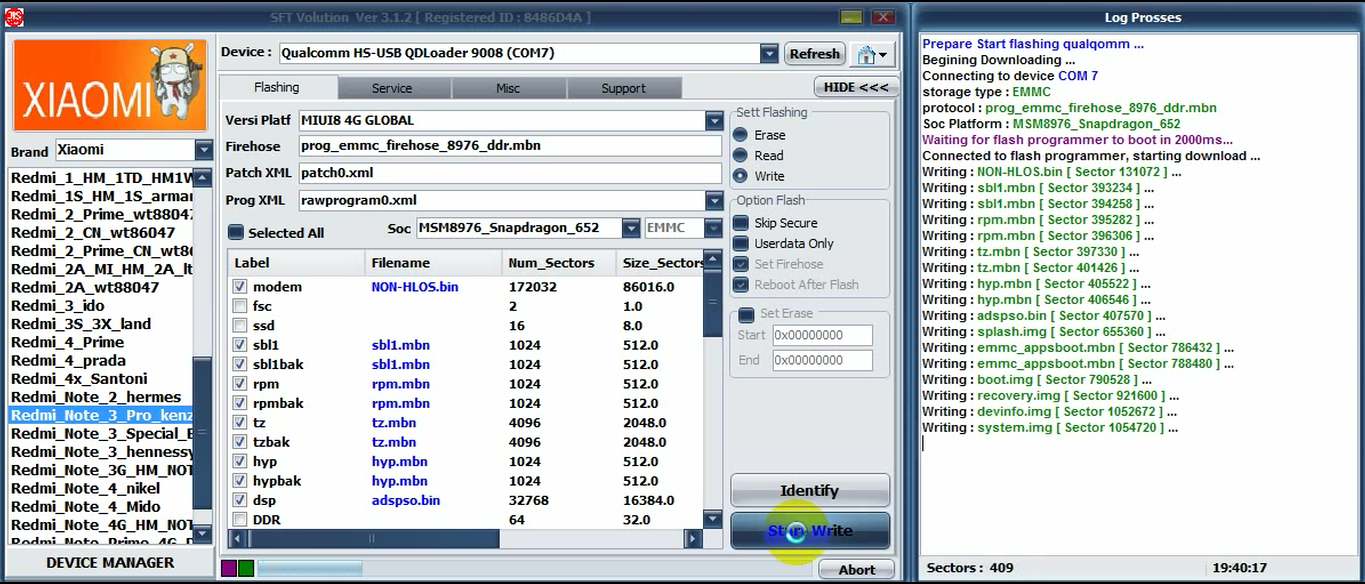Toggle Userdata Only option
The width and height of the screenshot is (1365, 584).
pos(741,243)
